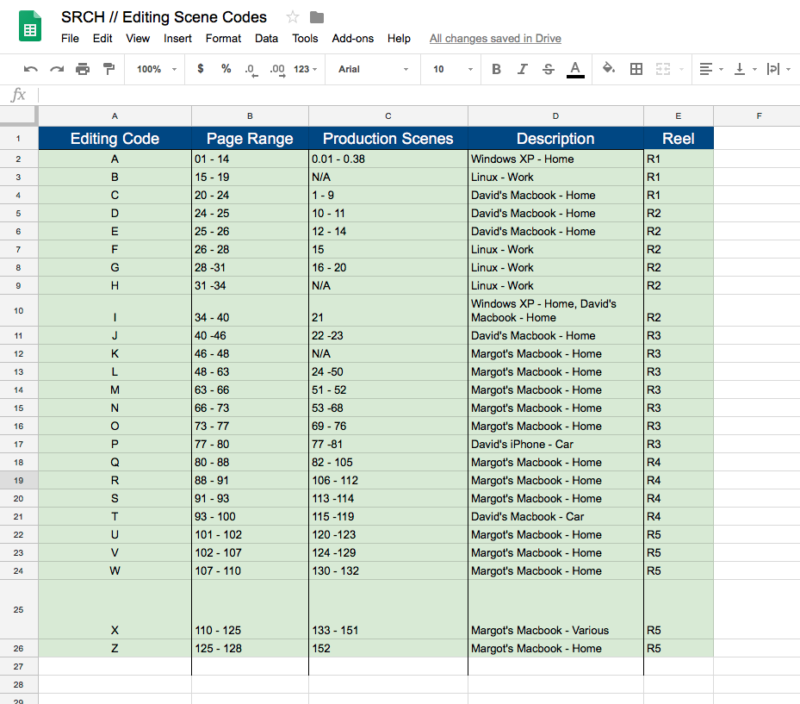Image resolution: width=800 pixels, height=704 pixels.
Task: Open the Insert menu
Action: [x=178, y=38]
